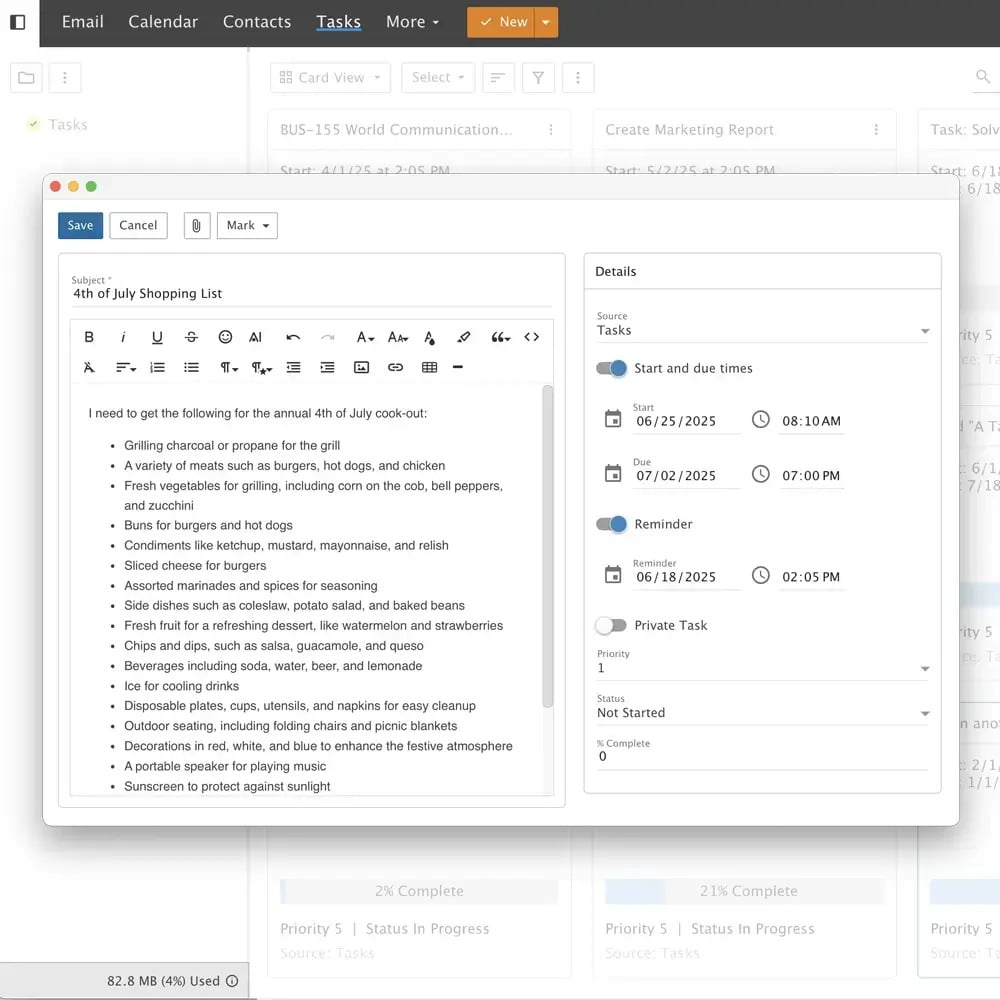Cancel editing the task
This screenshot has height=1000, width=1000.
point(138,226)
